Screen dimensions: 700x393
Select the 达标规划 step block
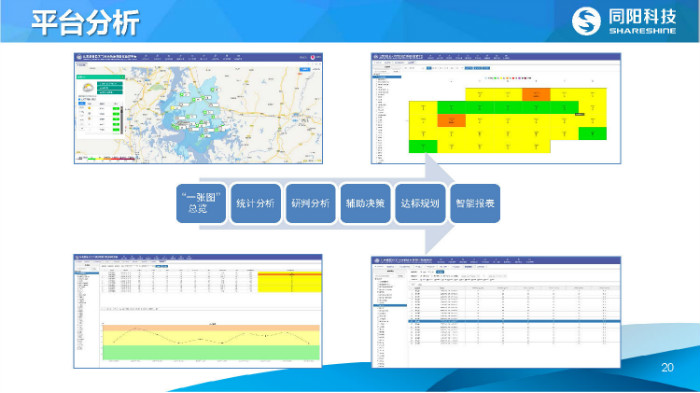[x=420, y=203]
